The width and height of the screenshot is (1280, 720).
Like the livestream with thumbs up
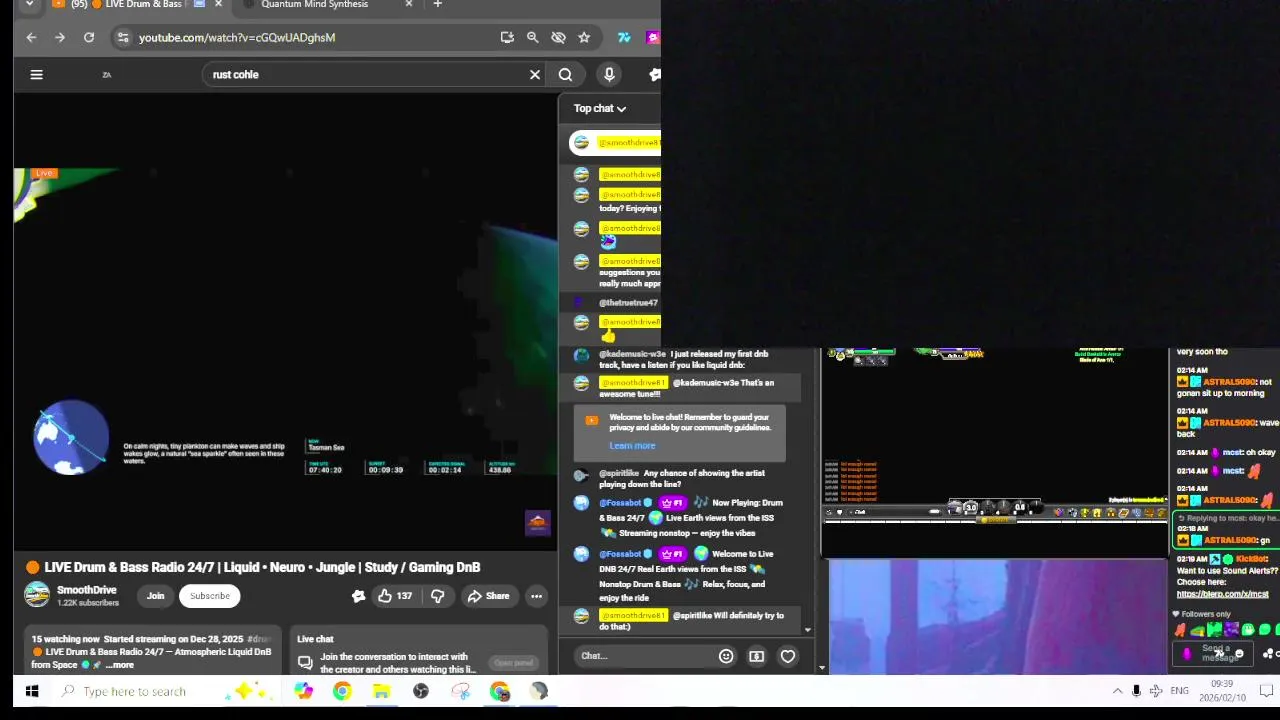pos(395,596)
